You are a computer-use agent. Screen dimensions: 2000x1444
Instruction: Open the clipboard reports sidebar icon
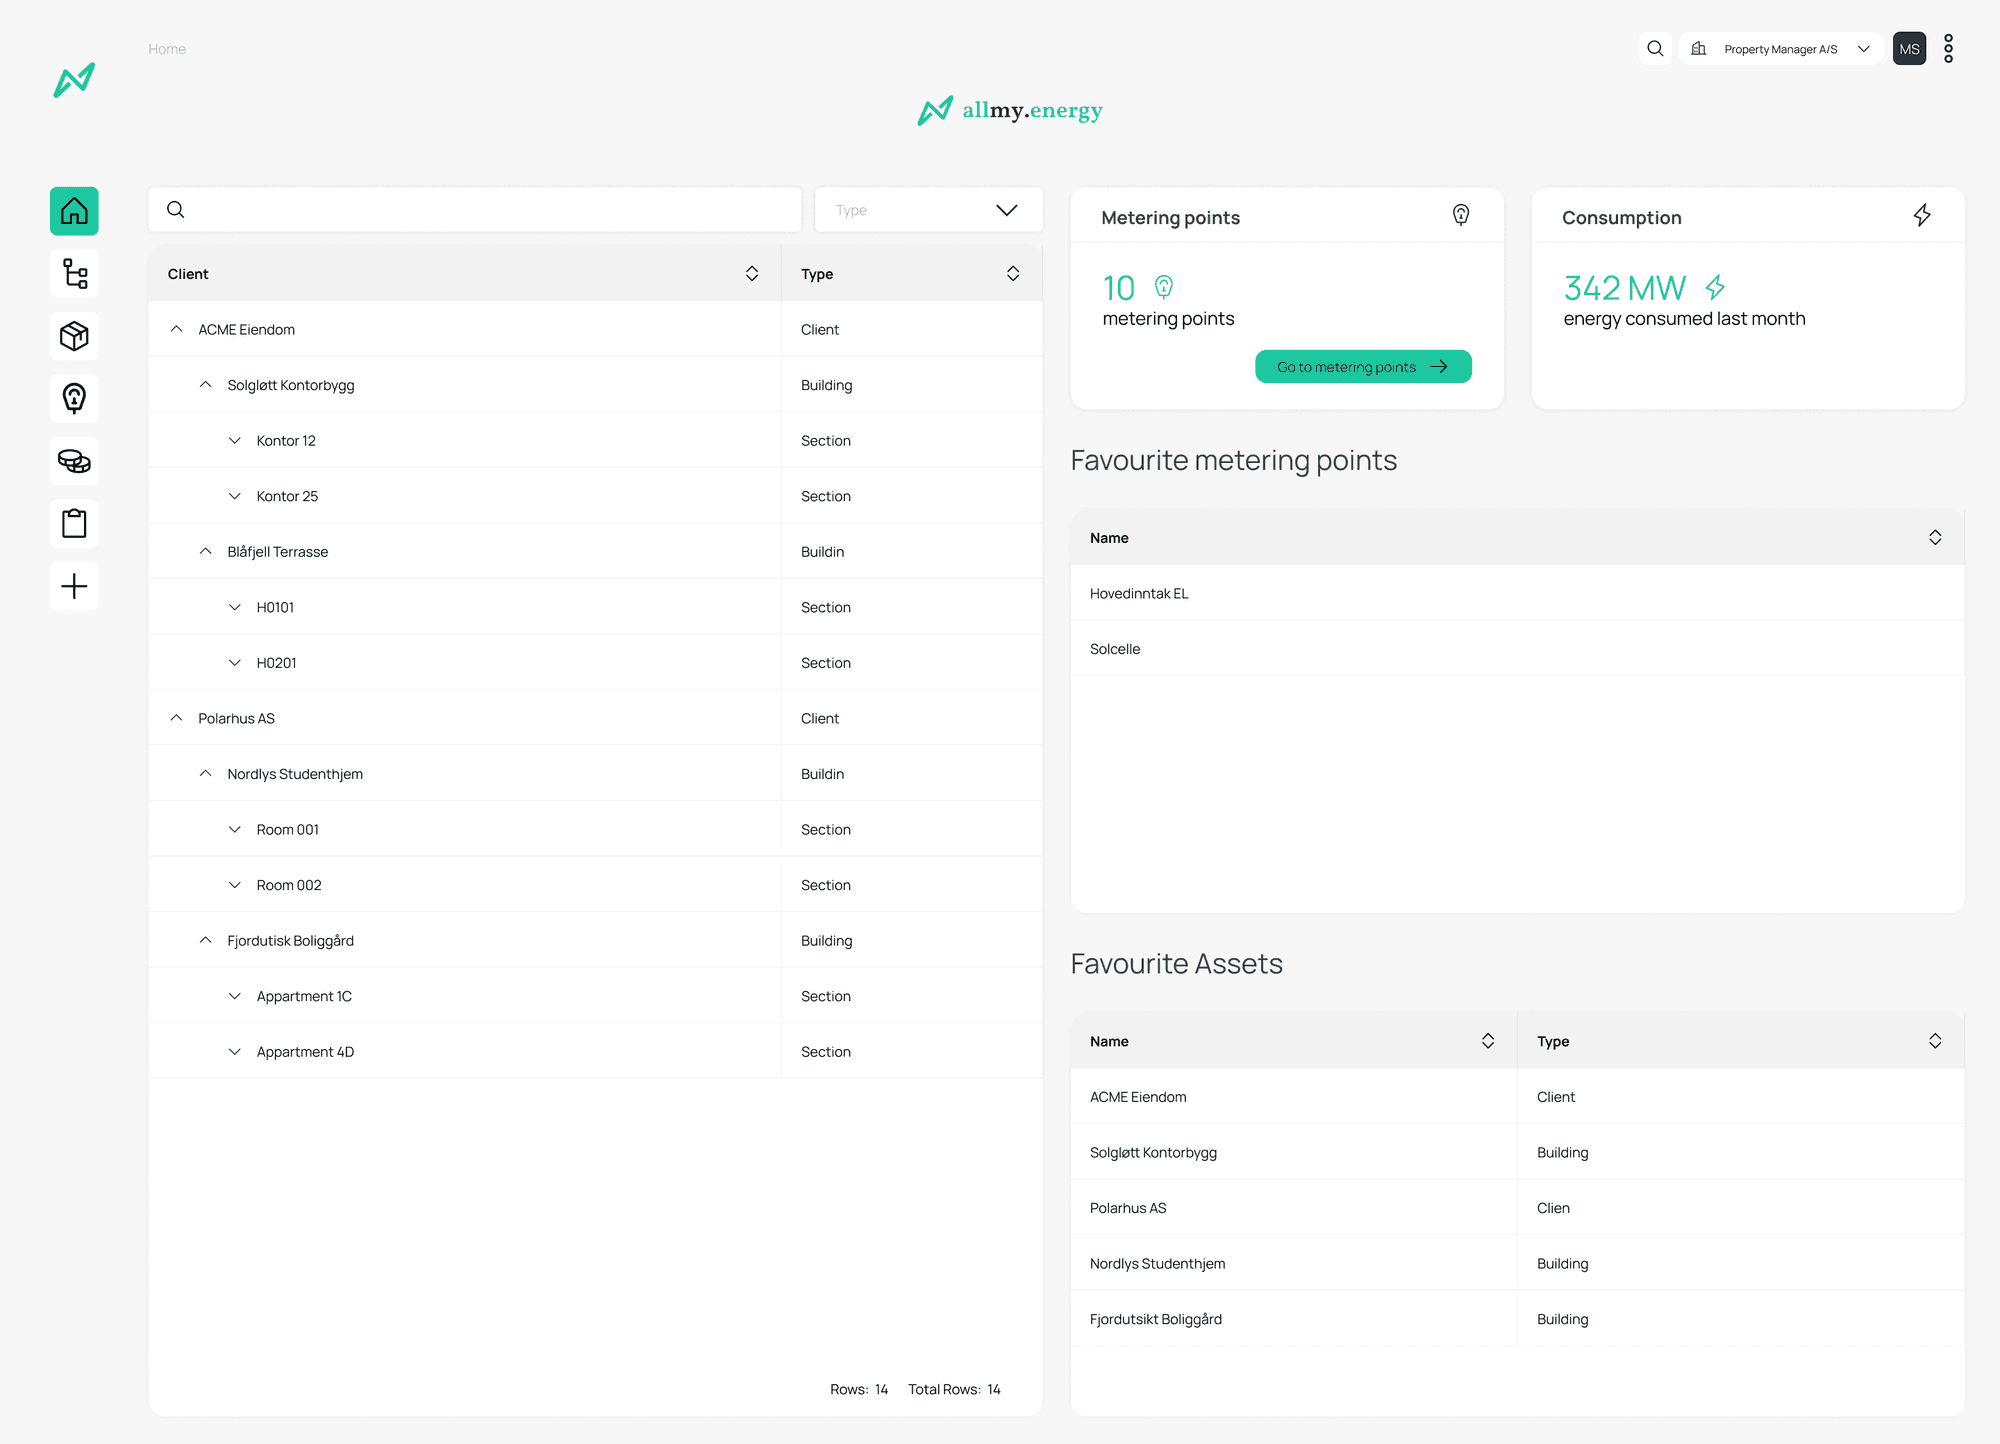point(74,523)
